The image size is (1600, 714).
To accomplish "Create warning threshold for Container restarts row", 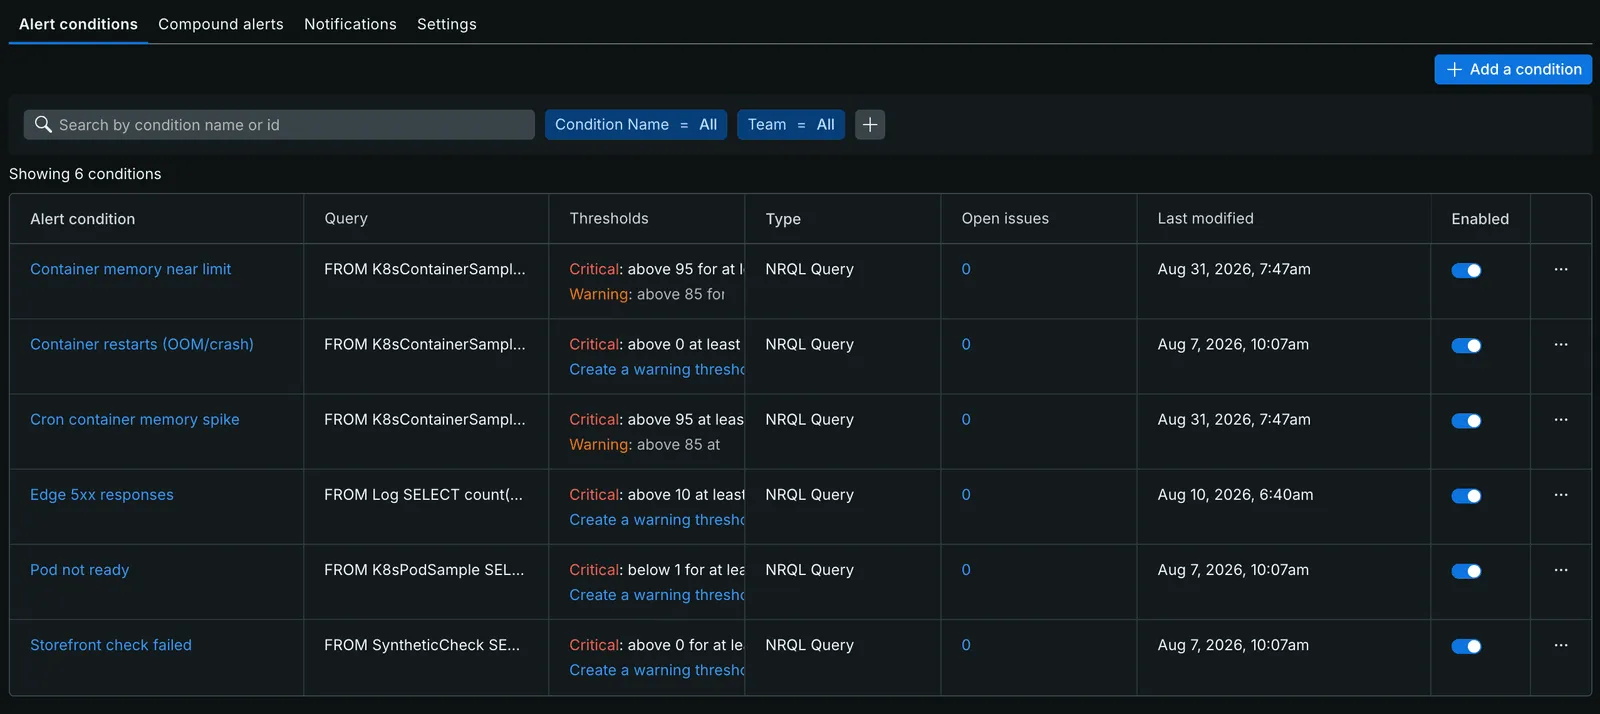I will (656, 369).
